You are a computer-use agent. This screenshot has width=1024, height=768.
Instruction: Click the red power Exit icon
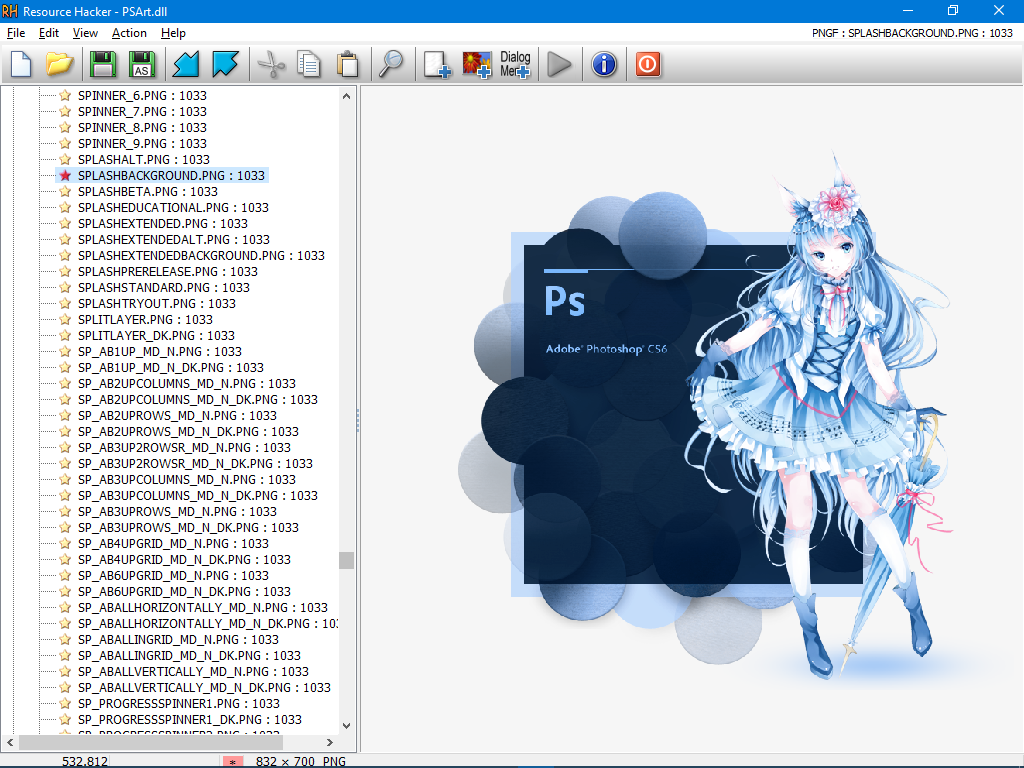648,64
